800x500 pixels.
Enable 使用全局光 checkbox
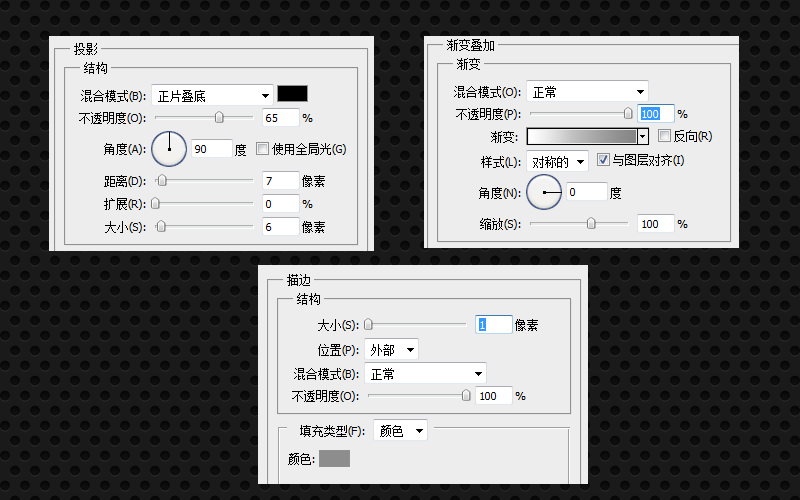[263, 149]
